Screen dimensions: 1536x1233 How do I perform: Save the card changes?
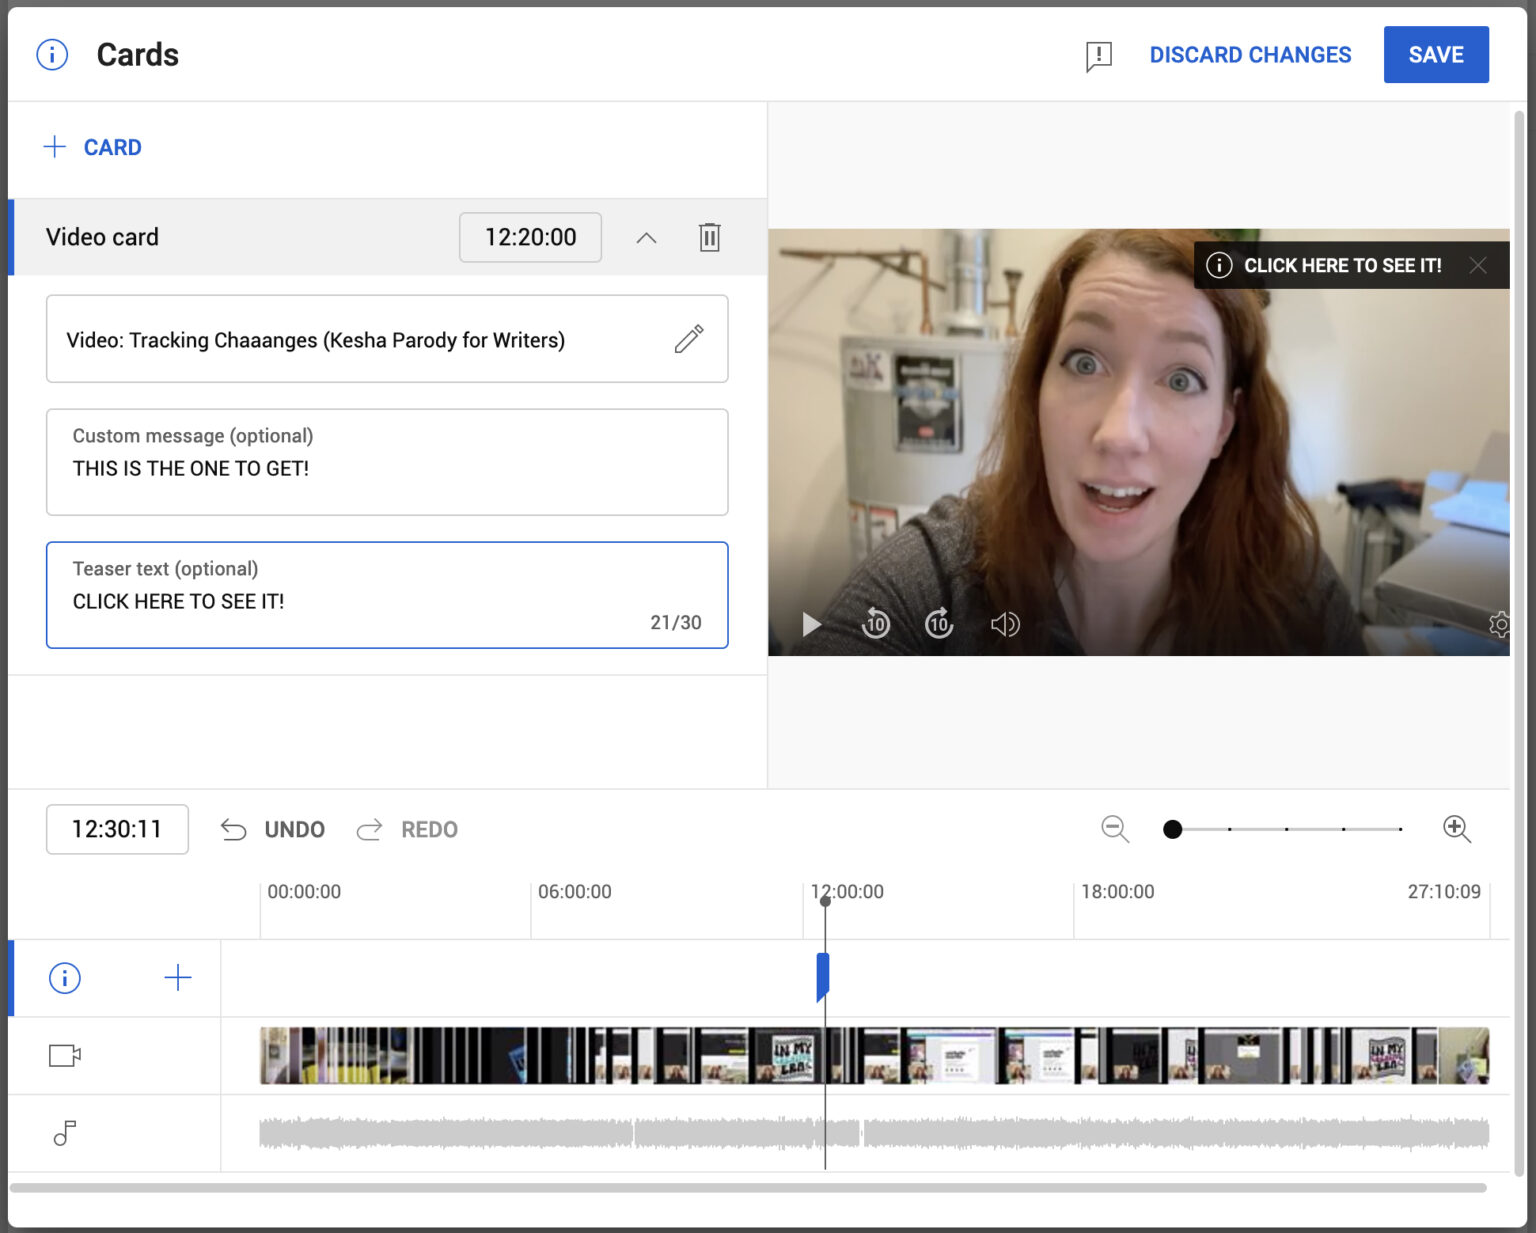coord(1436,55)
